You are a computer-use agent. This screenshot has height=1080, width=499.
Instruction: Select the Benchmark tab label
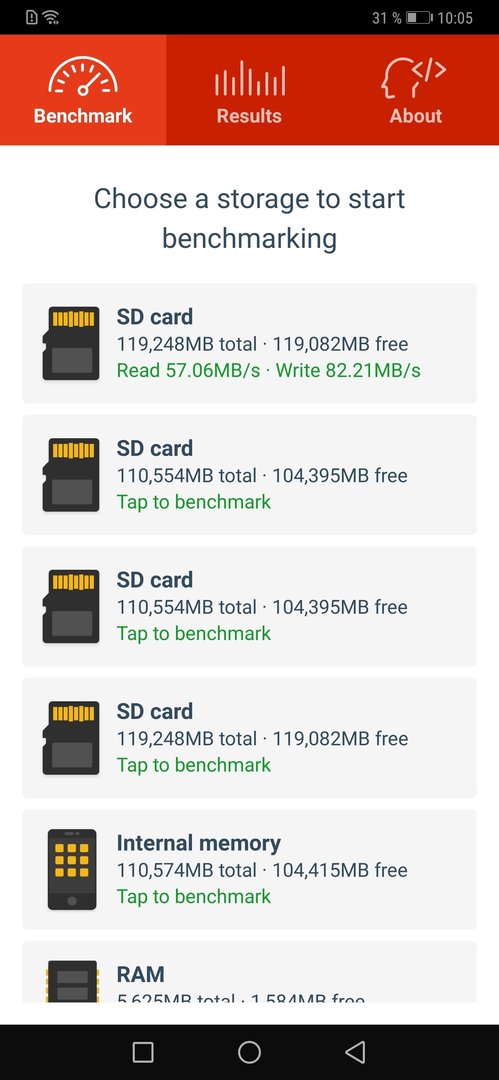(83, 116)
